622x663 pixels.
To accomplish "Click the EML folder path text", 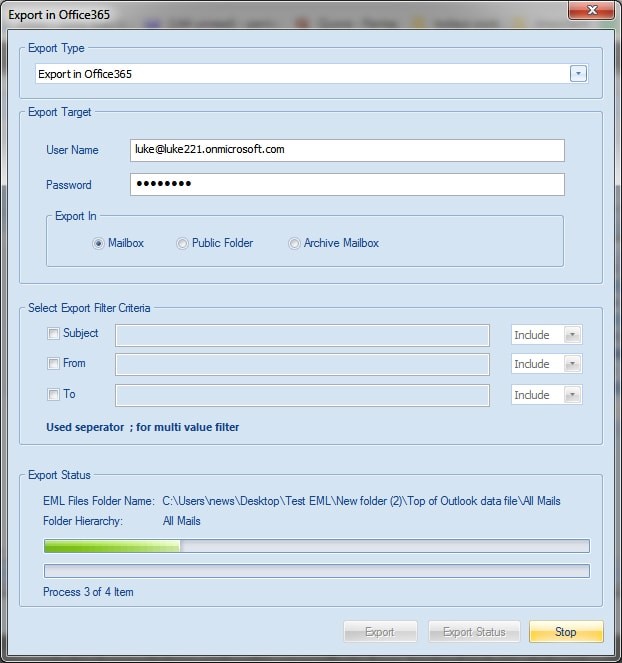I will click(x=361, y=501).
